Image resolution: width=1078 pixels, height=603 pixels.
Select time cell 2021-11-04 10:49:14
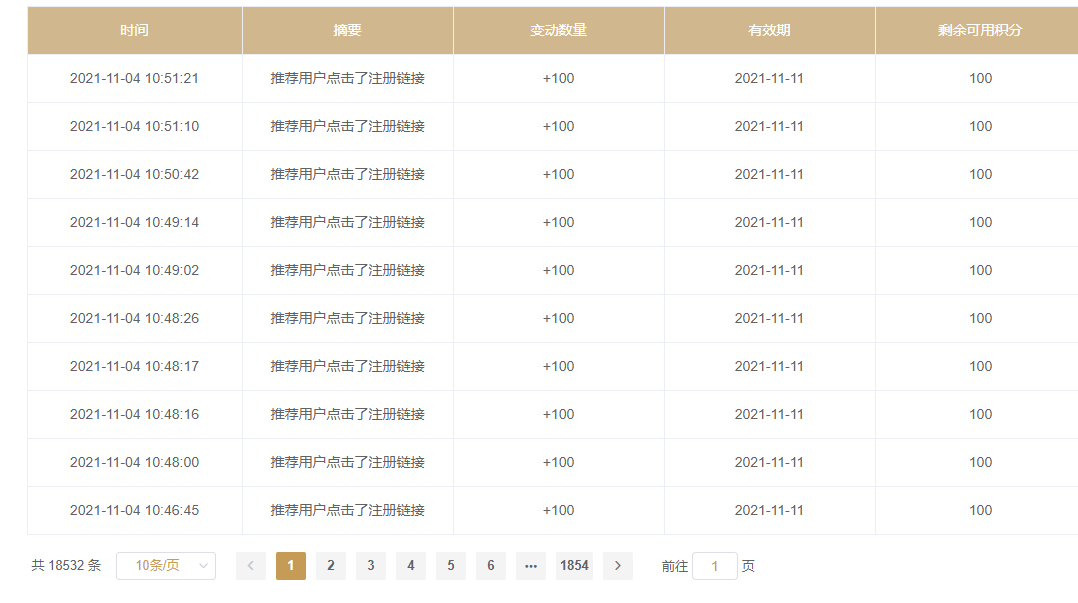point(134,223)
